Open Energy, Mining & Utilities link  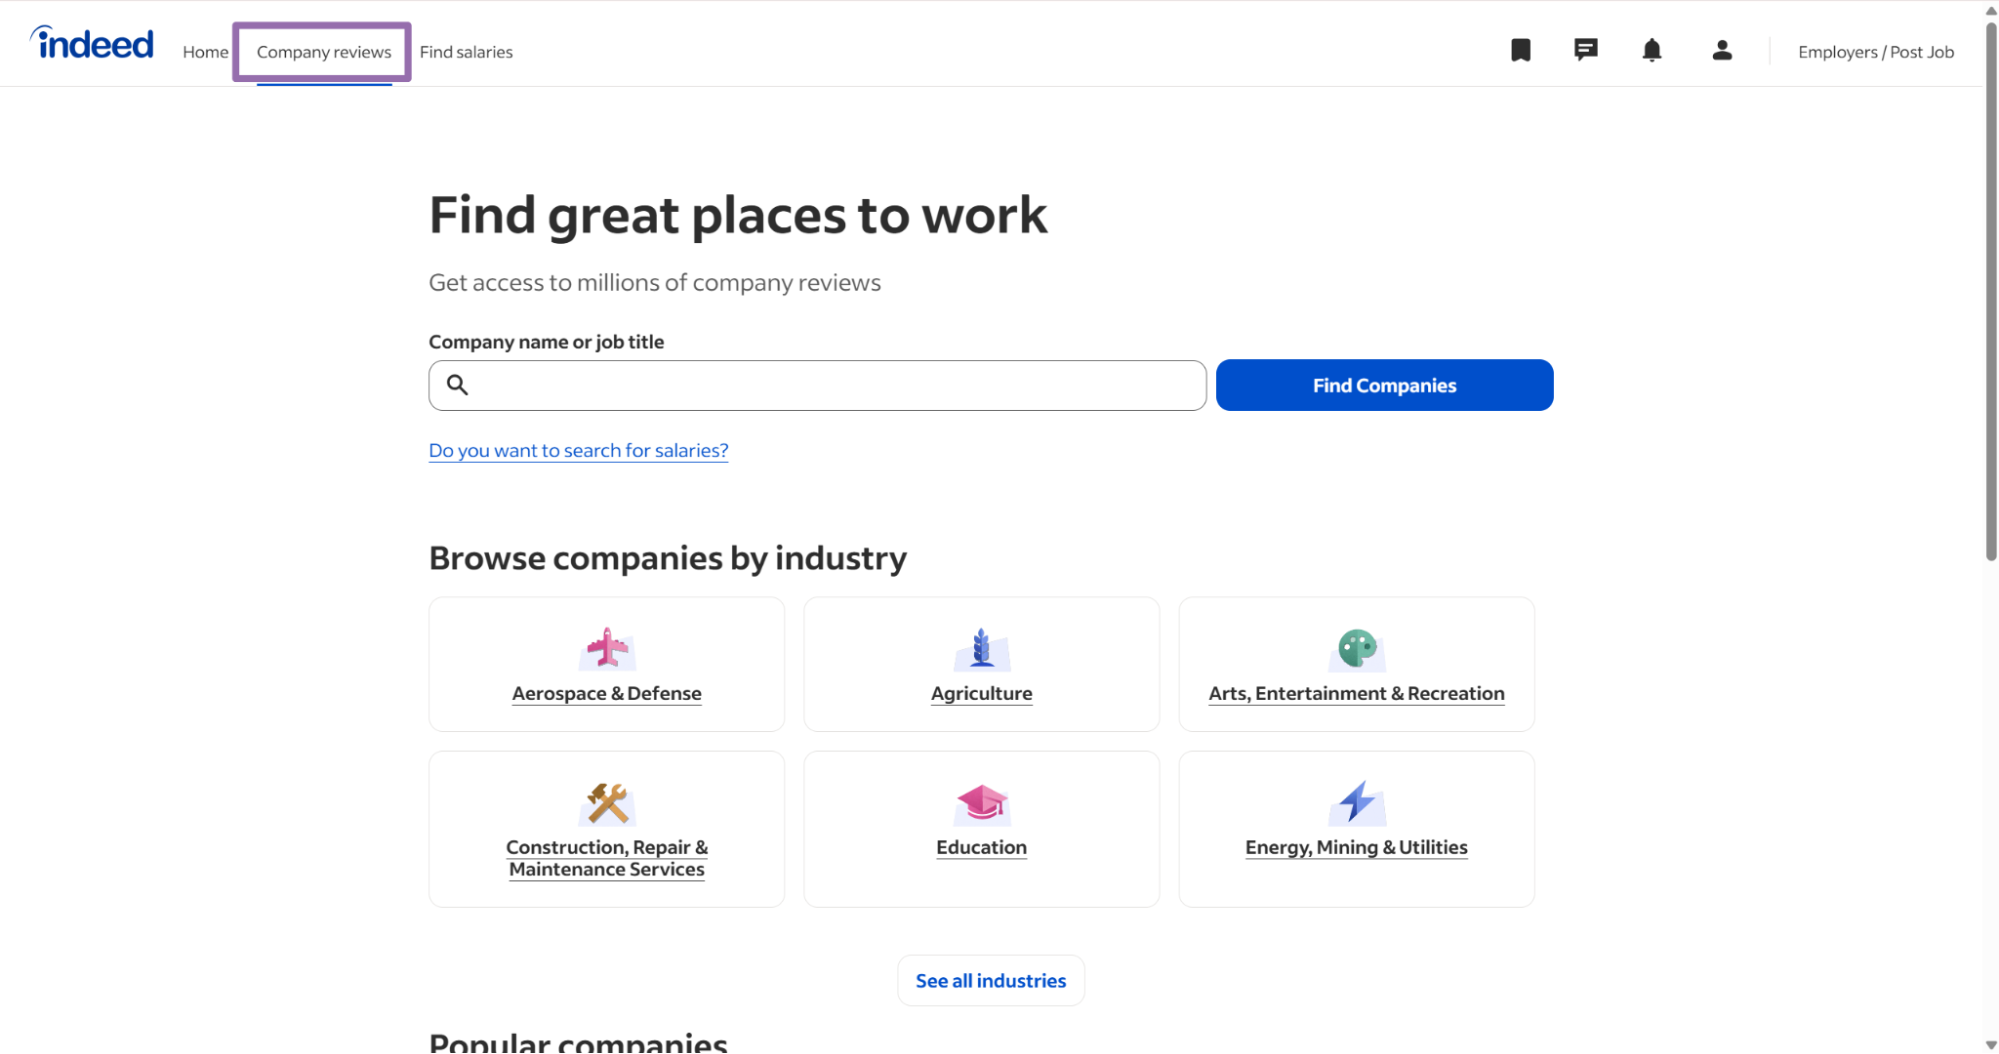point(1356,847)
